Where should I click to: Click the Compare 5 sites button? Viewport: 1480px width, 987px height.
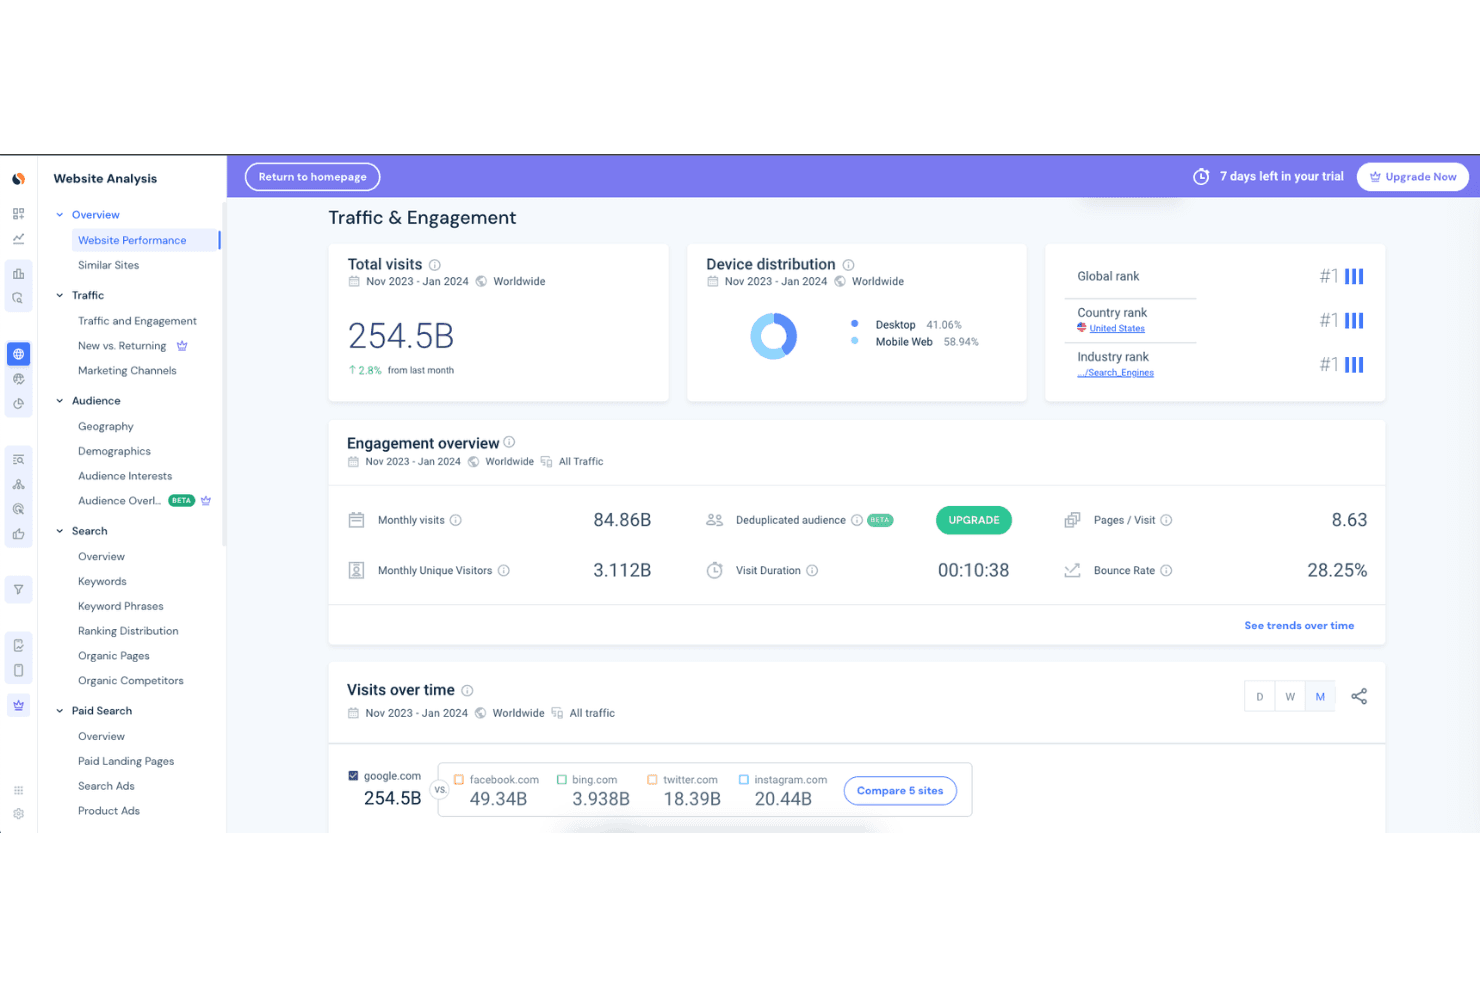pyautogui.click(x=900, y=791)
